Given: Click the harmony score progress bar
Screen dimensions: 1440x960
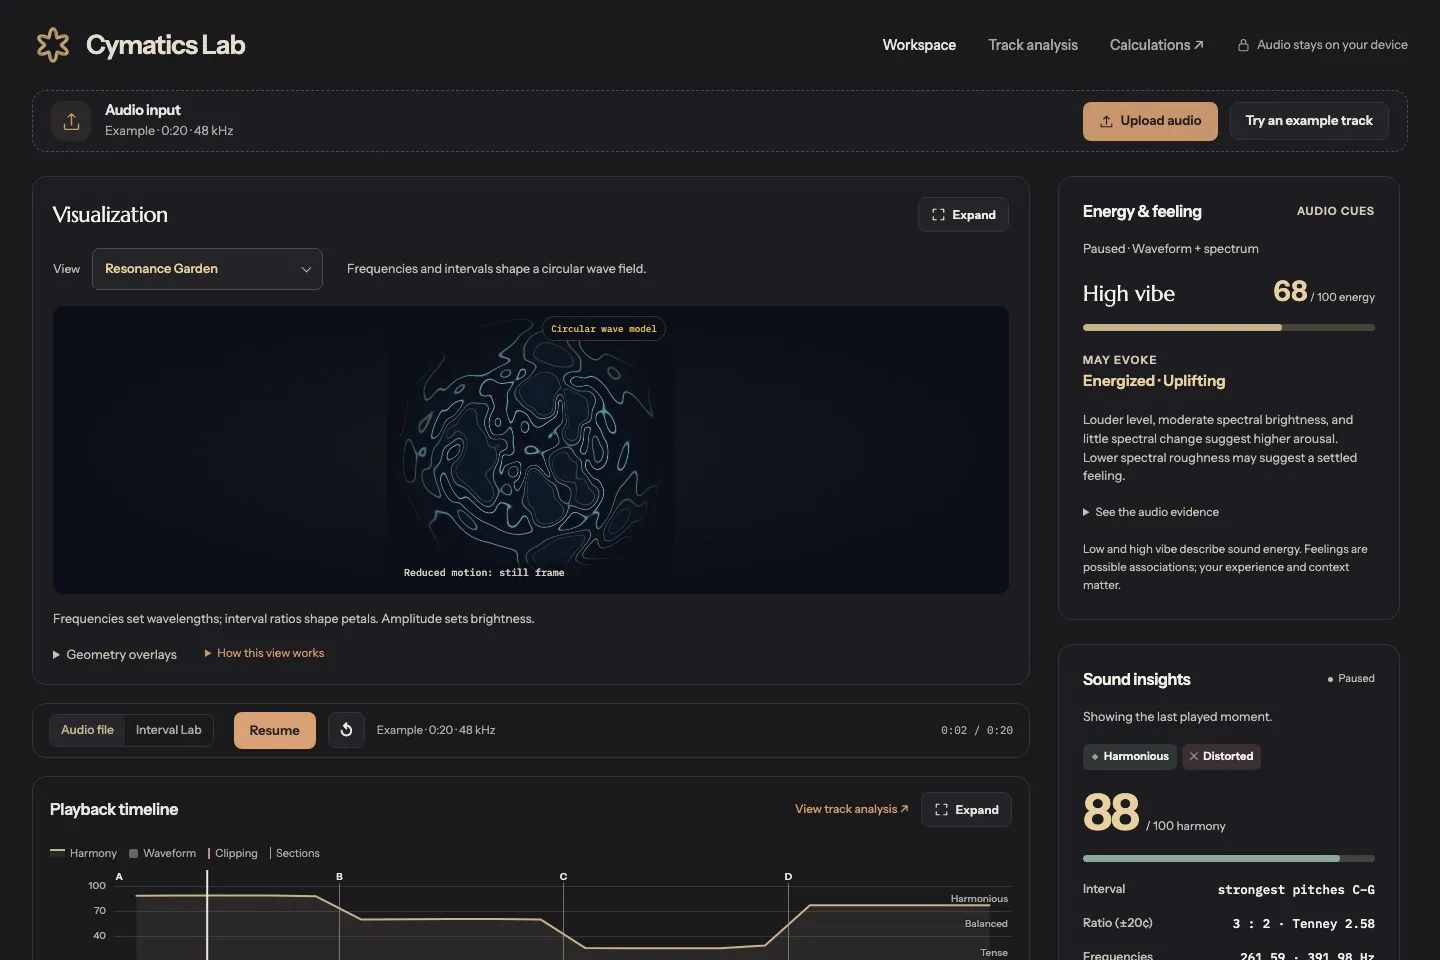Looking at the screenshot, I should [1229, 858].
